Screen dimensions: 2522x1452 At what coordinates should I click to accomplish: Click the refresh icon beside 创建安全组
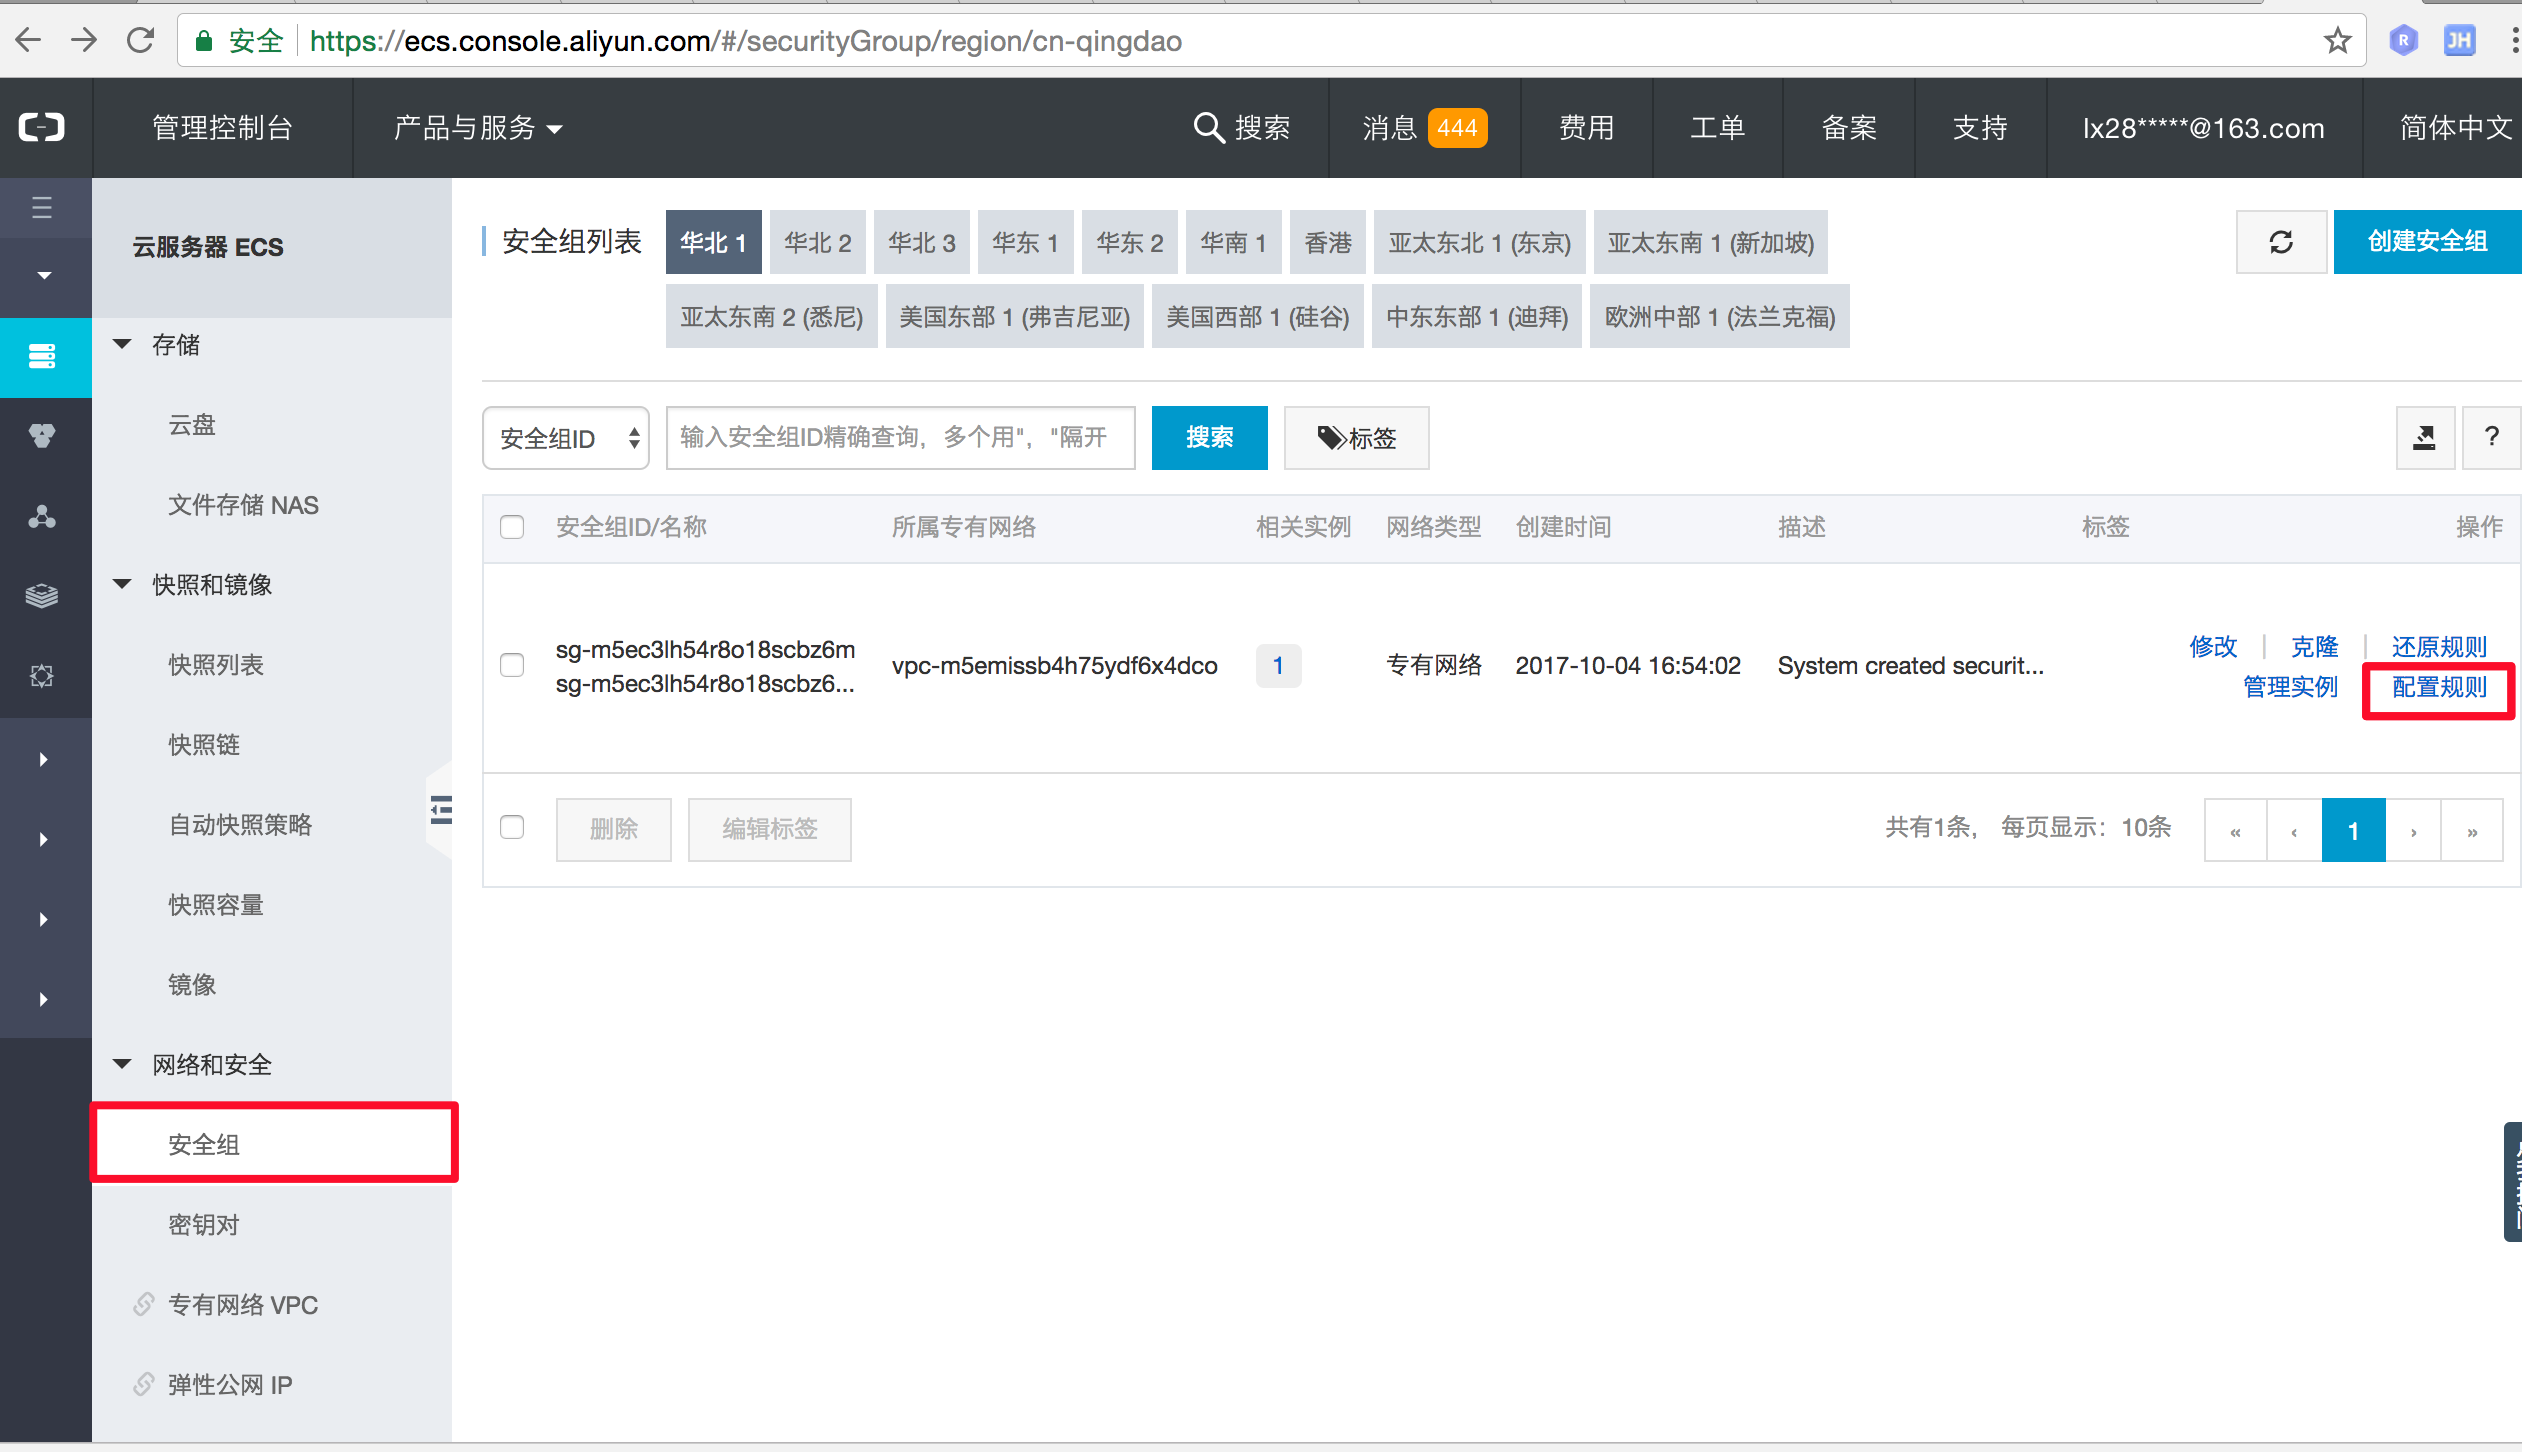pos(2280,242)
